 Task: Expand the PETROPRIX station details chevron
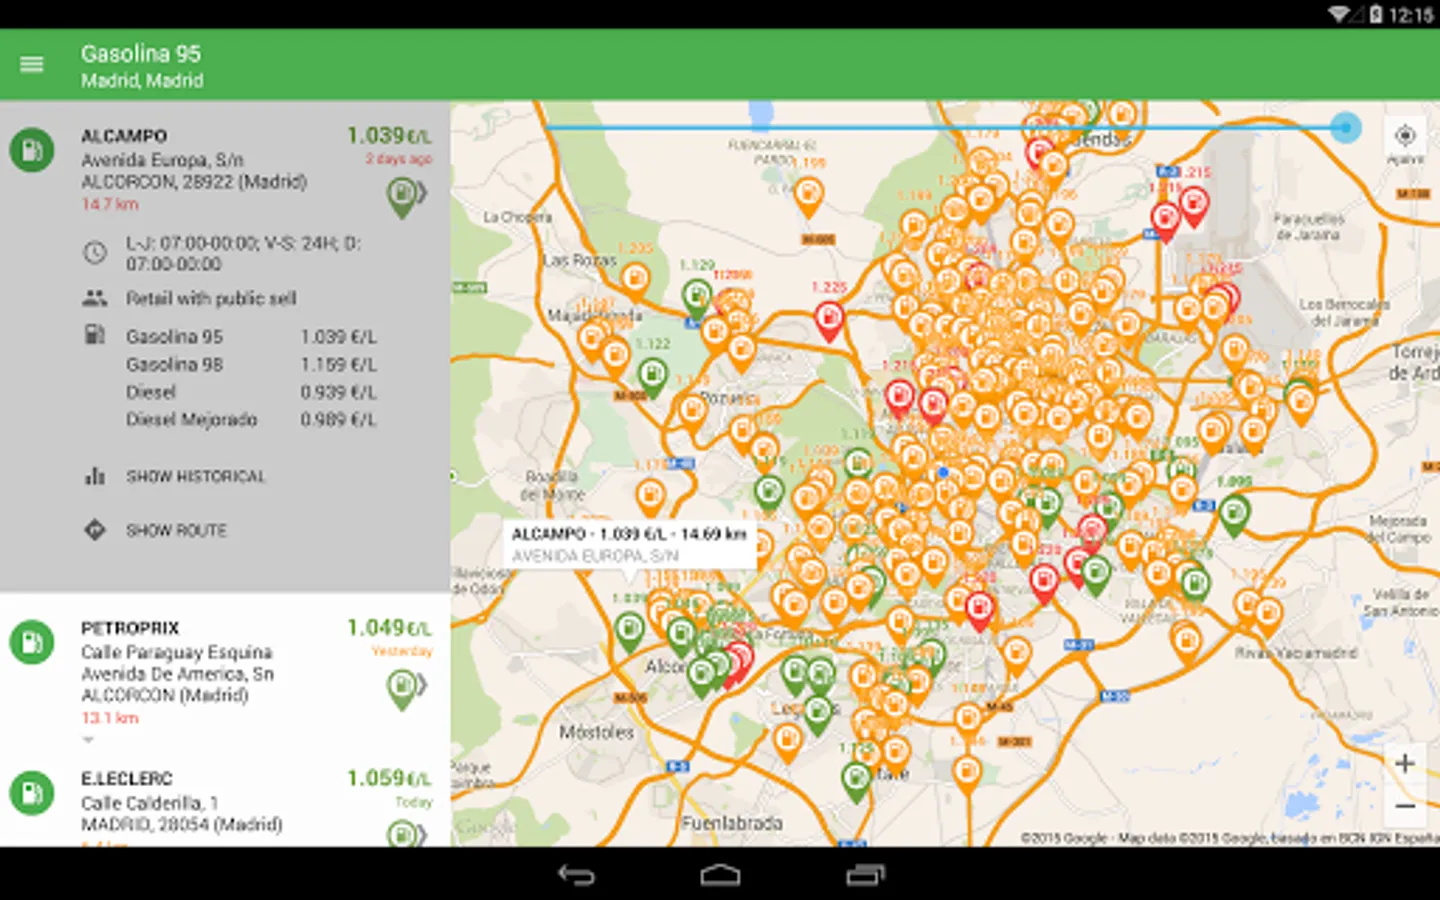(x=88, y=740)
